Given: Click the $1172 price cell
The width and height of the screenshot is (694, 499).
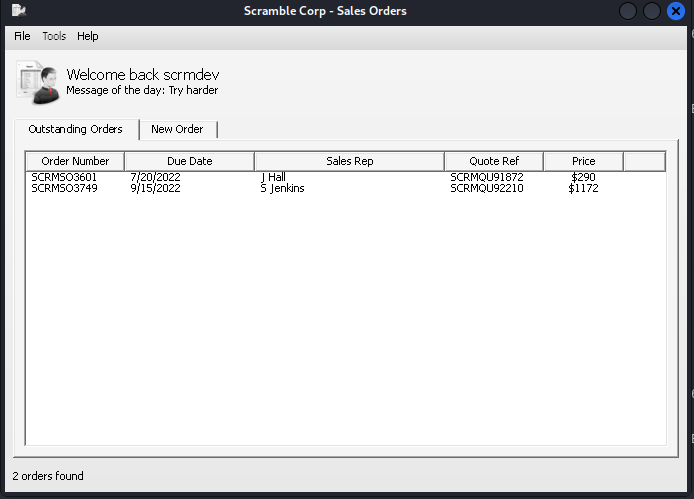Looking at the screenshot, I should pyautogui.click(x=583, y=188).
